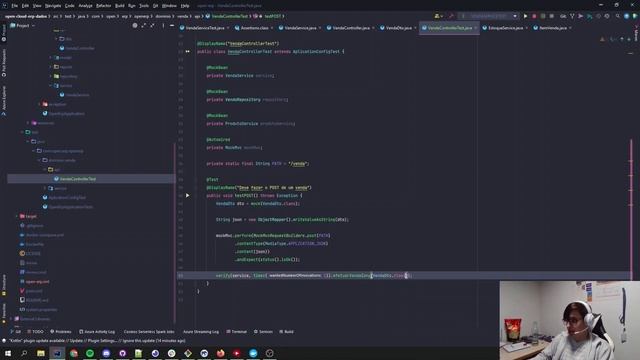Open Windows Start menu
This screenshot has height=360, width=640.
[x=8, y=353]
